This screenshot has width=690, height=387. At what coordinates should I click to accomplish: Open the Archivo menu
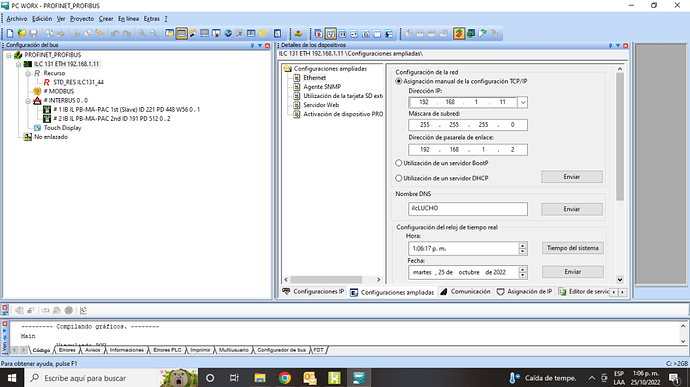click(x=17, y=18)
